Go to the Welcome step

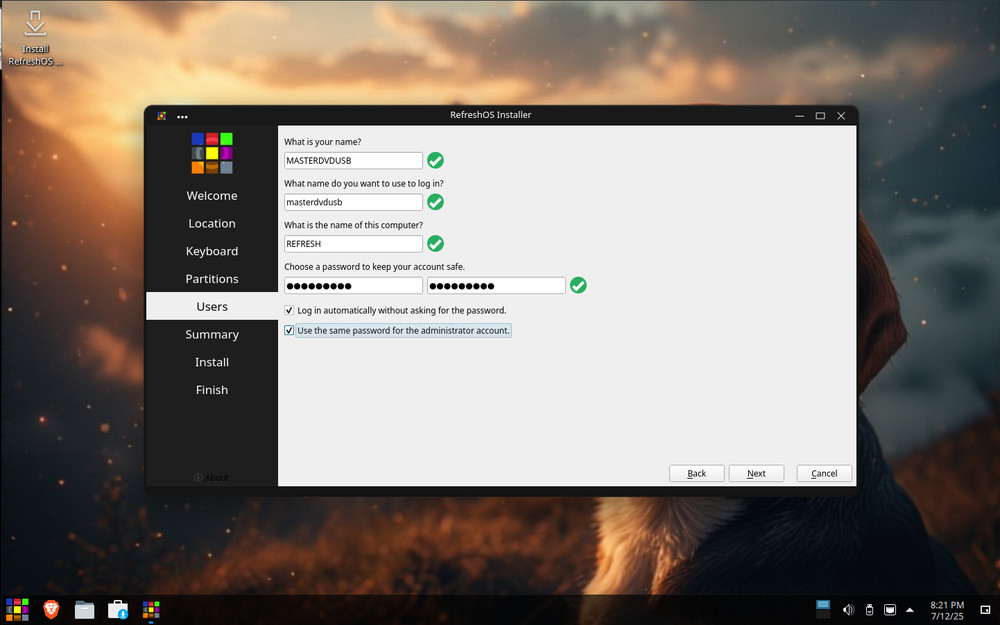(x=212, y=196)
